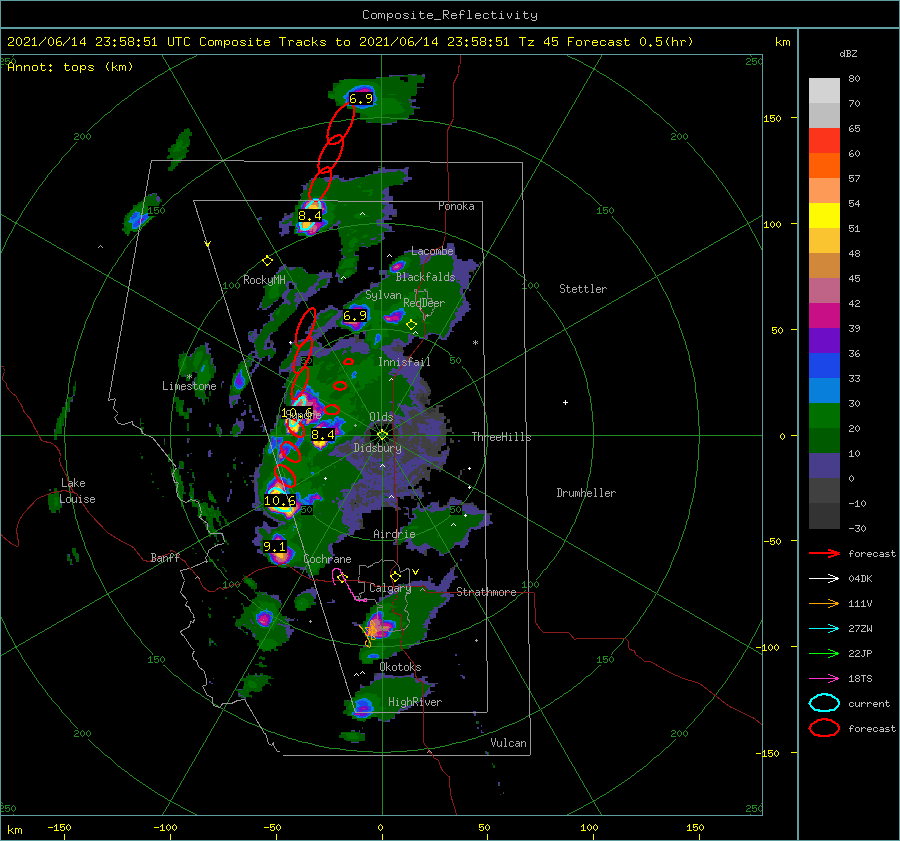Click the Lake Louise label
Viewport: 900px width, 841px height.
pos(77,491)
